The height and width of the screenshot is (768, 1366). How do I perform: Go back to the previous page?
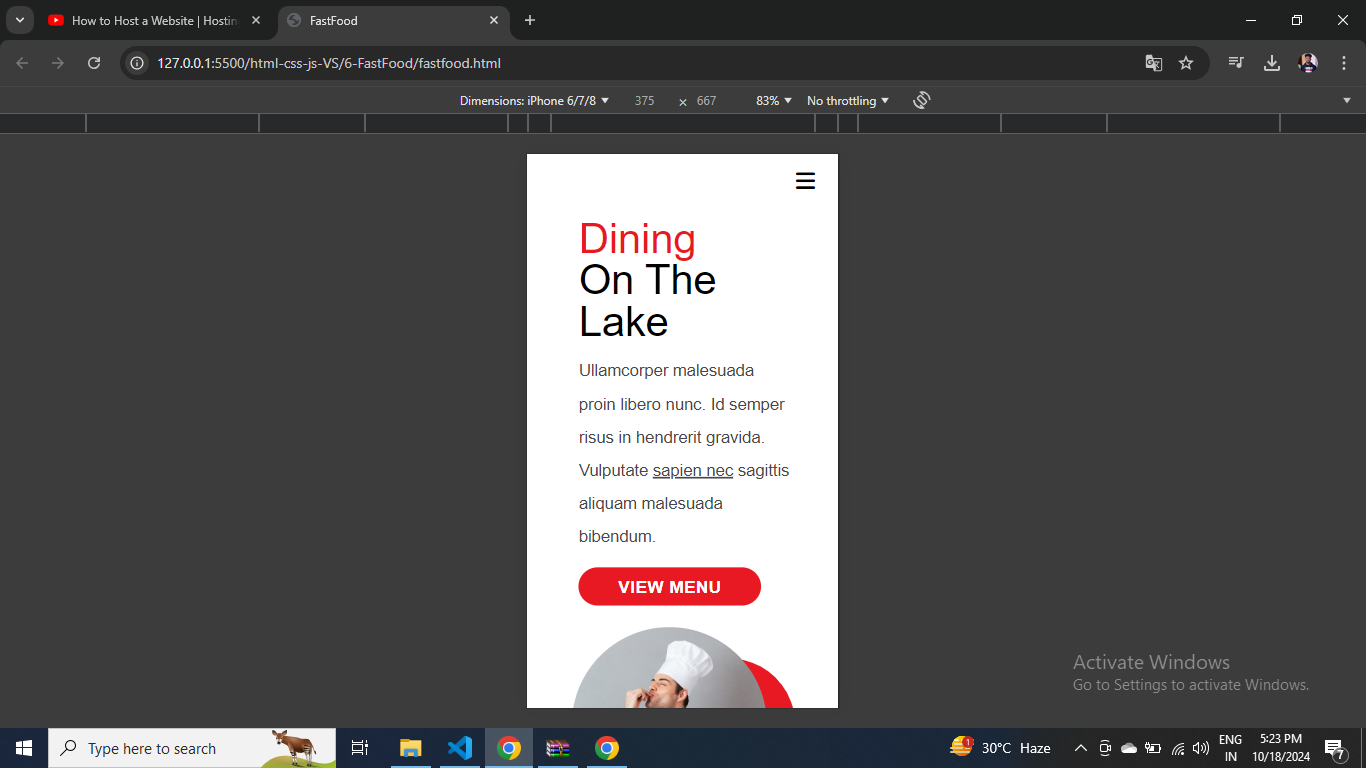[x=22, y=63]
